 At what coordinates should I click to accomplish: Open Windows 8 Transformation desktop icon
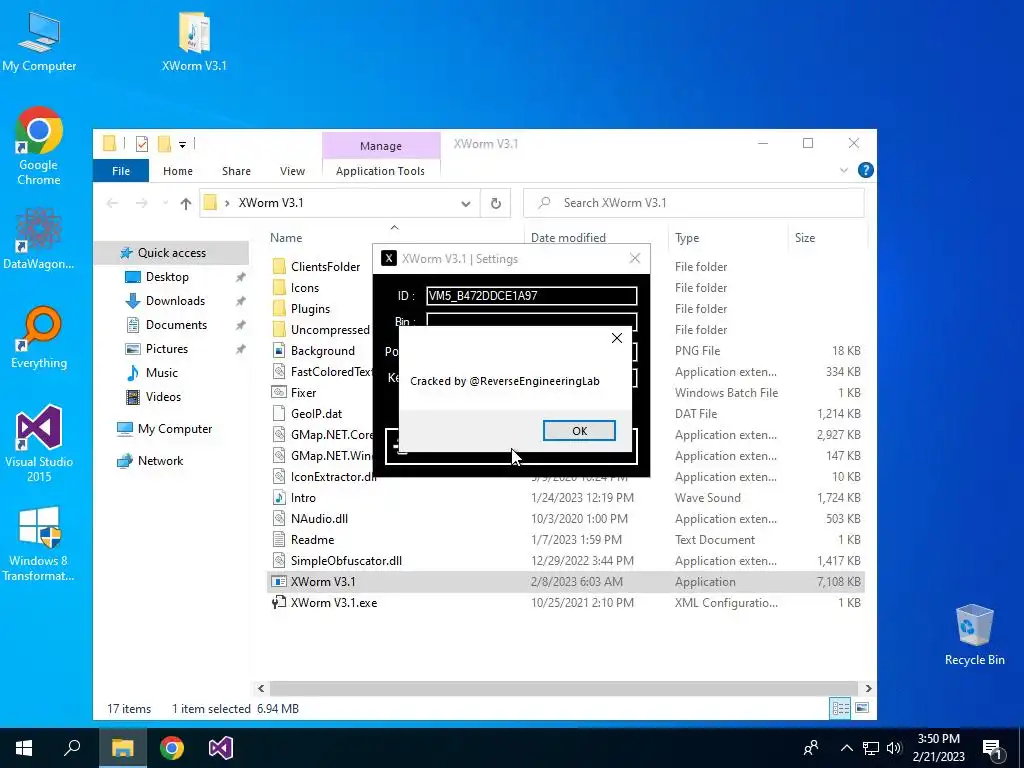pyautogui.click(x=39, y=543)
